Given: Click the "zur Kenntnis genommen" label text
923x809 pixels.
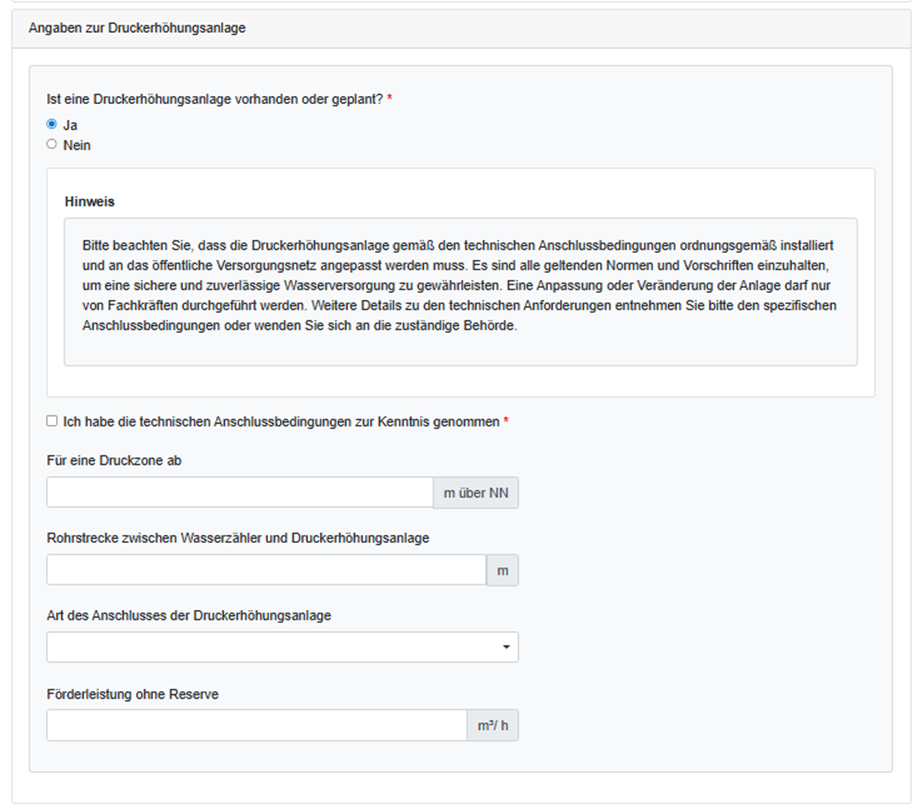Looking at the screenshot, I should pos(280,422).
